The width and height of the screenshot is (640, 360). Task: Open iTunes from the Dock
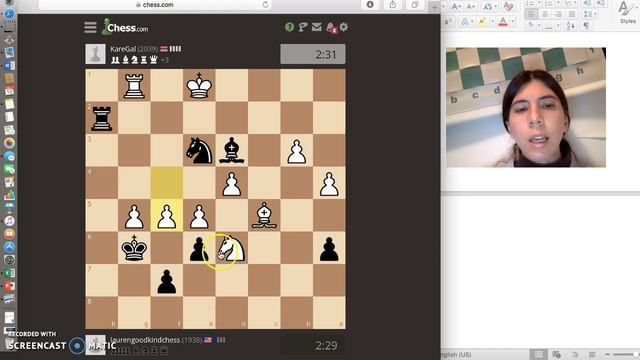point(9,221)
